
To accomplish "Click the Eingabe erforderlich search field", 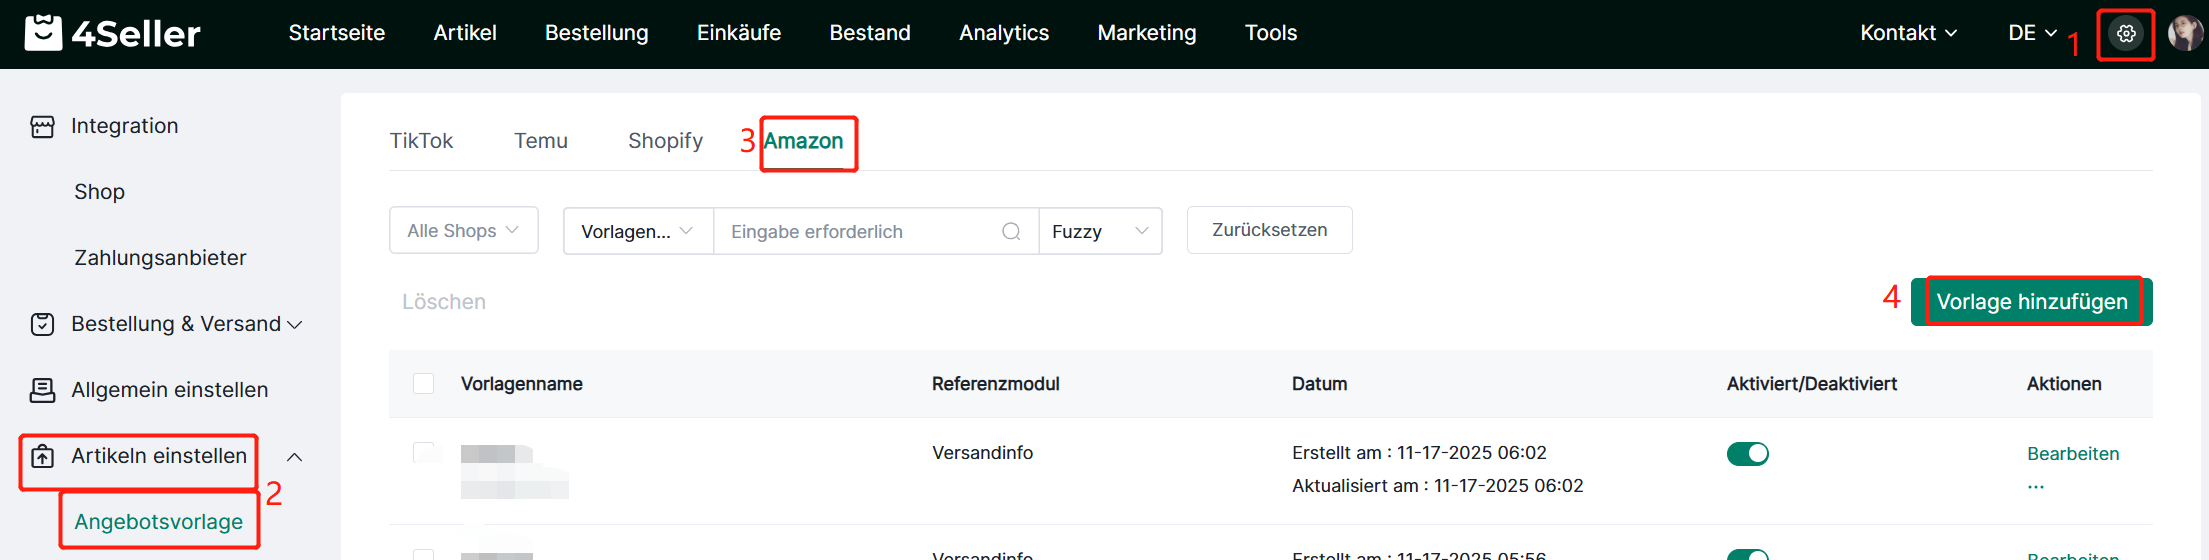I will tap(860, 232).
